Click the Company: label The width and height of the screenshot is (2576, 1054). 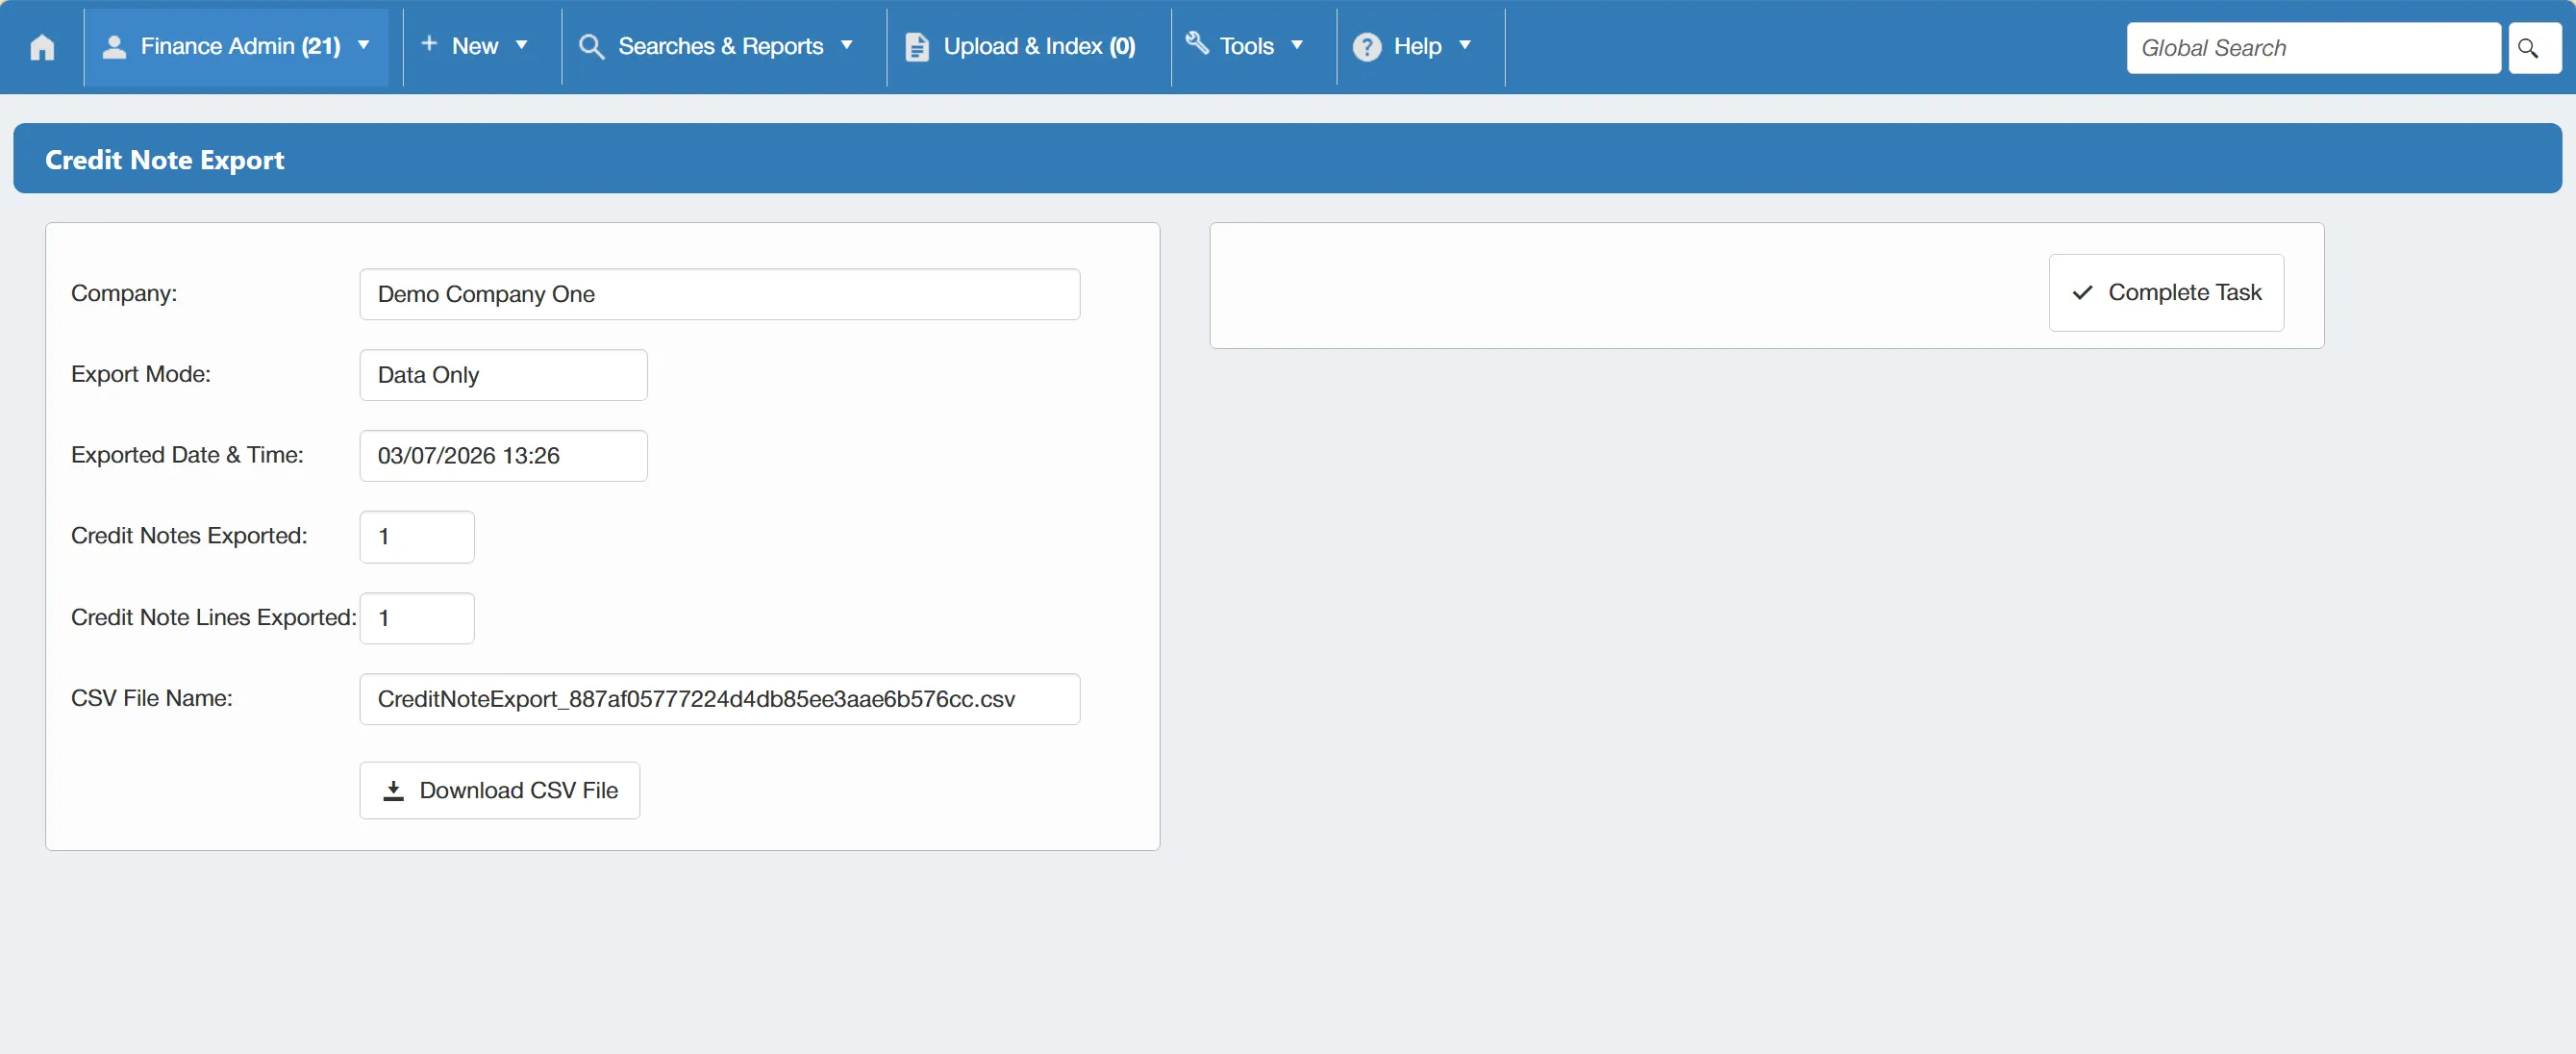click(124, 293)
